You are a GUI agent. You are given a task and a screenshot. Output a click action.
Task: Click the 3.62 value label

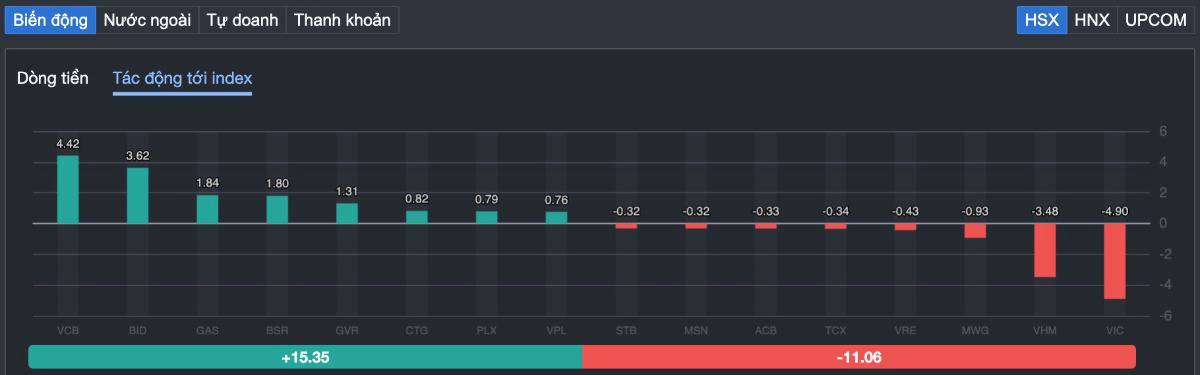(x=138, y=156)
